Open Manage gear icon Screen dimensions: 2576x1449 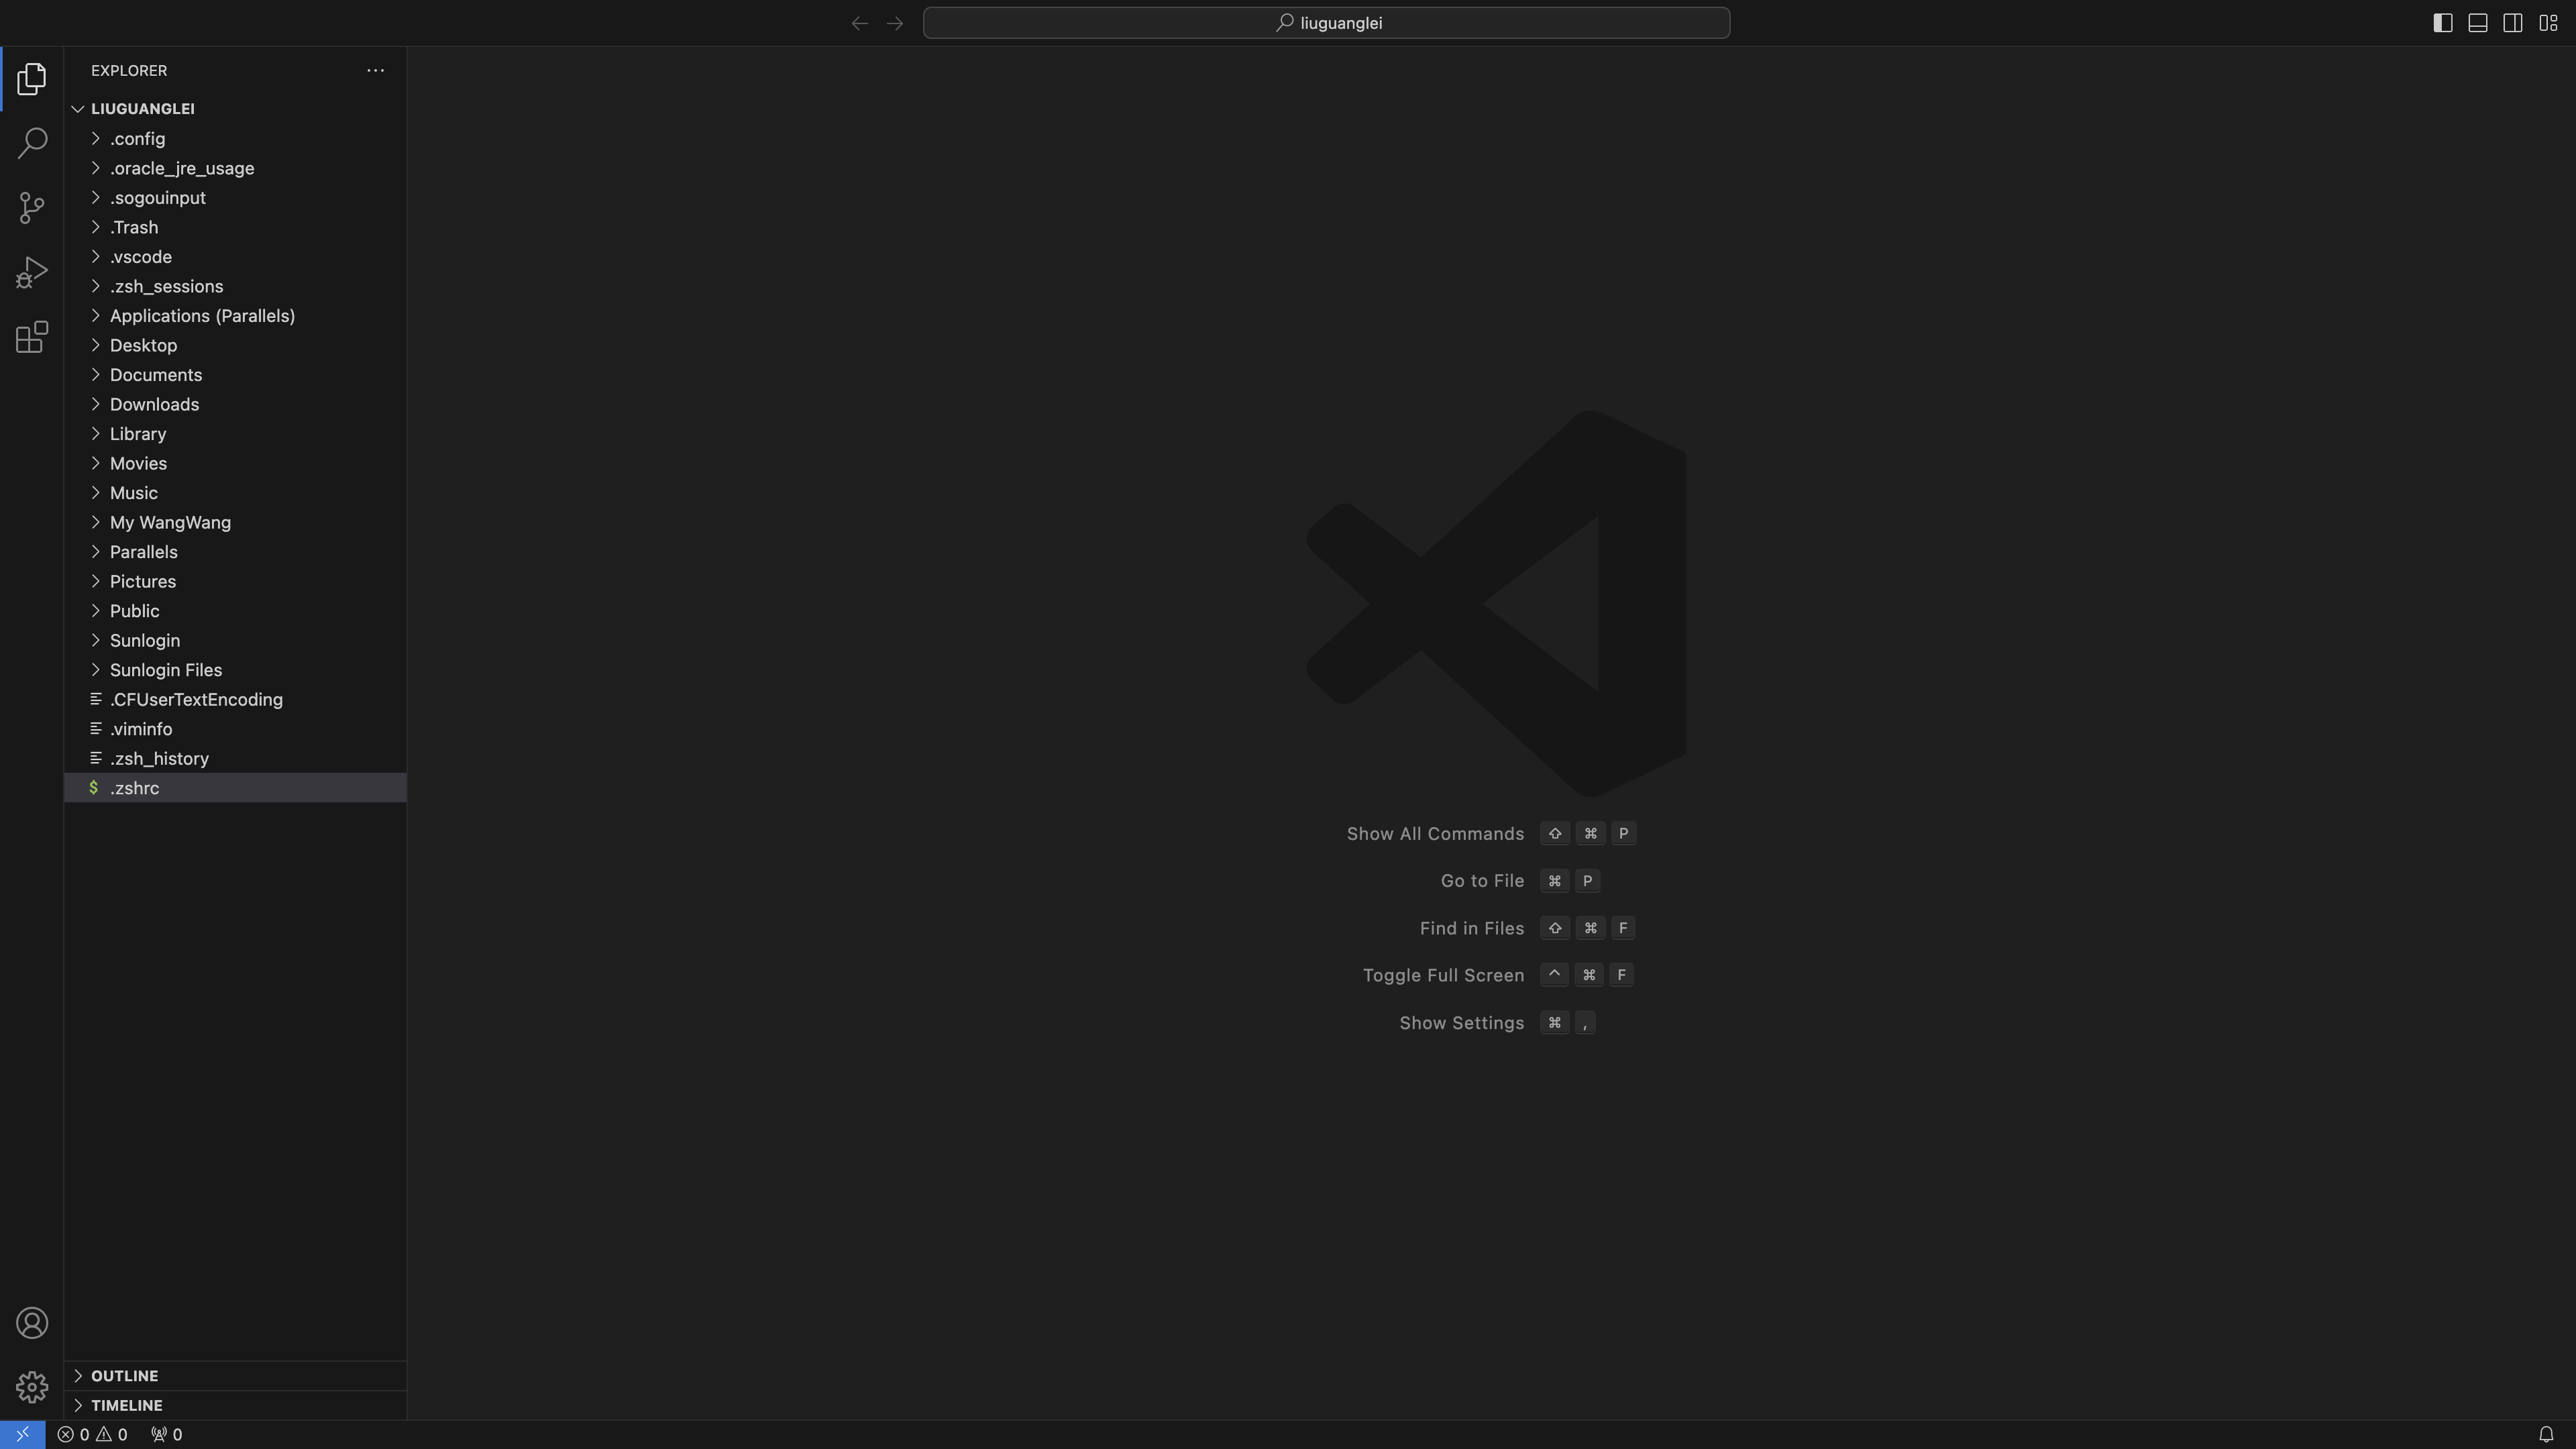pyautogui.click(x=32, y=1387)
